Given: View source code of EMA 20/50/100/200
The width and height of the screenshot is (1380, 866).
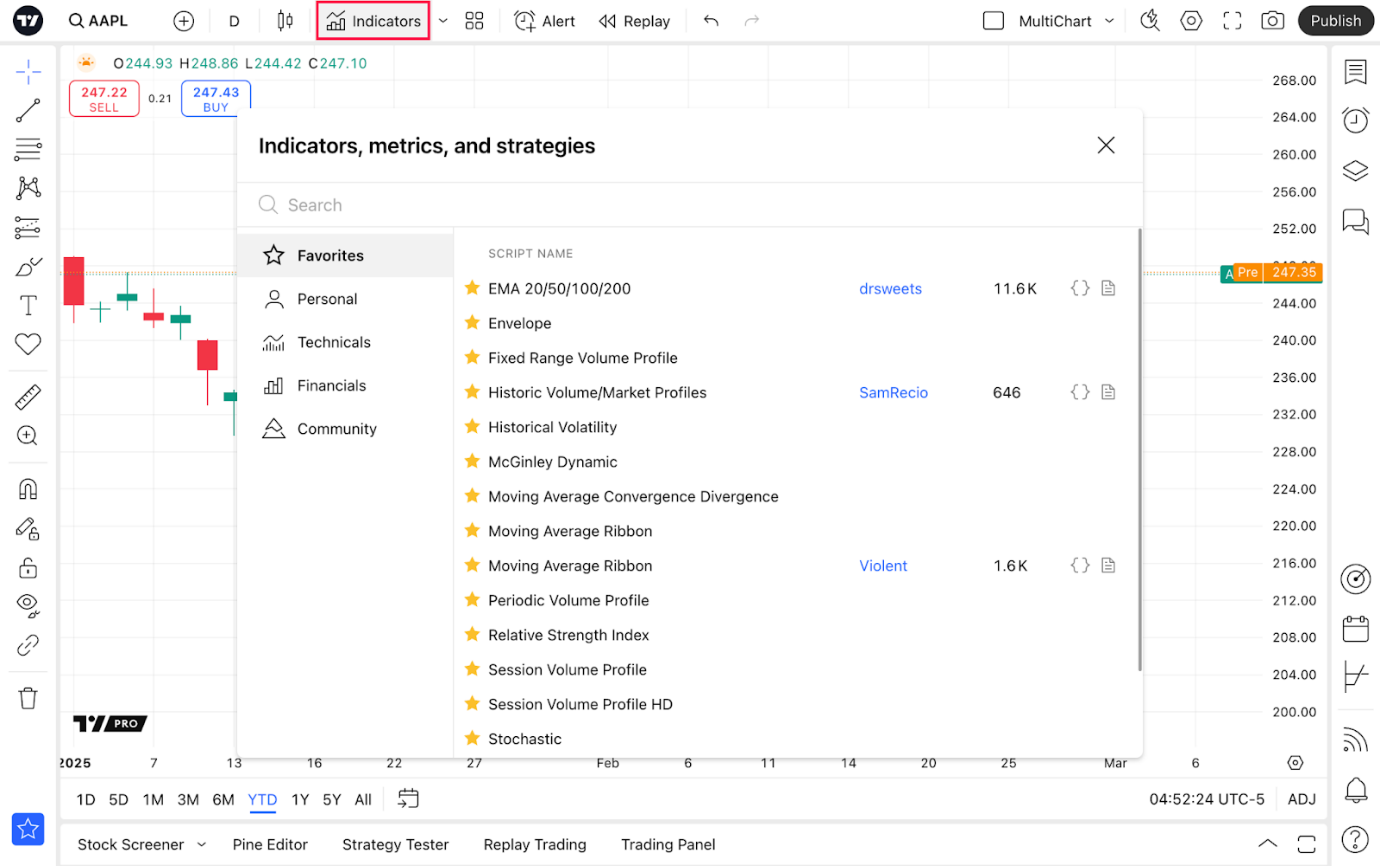Looking at the screenshot, I should (x=1080, y=289).
